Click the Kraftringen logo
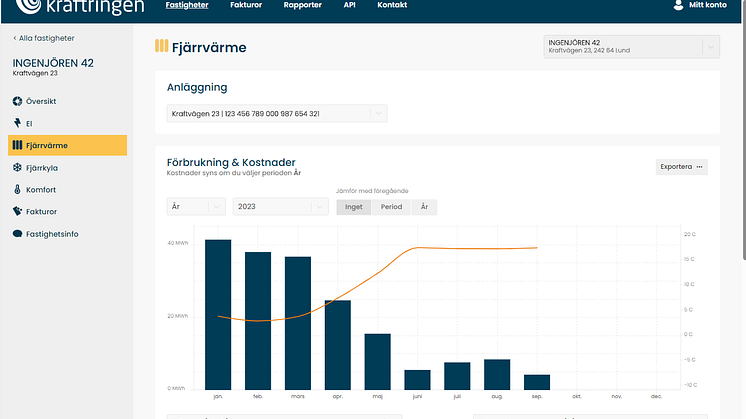The width and height of the screenshot is (746, 419). [x=79, y=7]
